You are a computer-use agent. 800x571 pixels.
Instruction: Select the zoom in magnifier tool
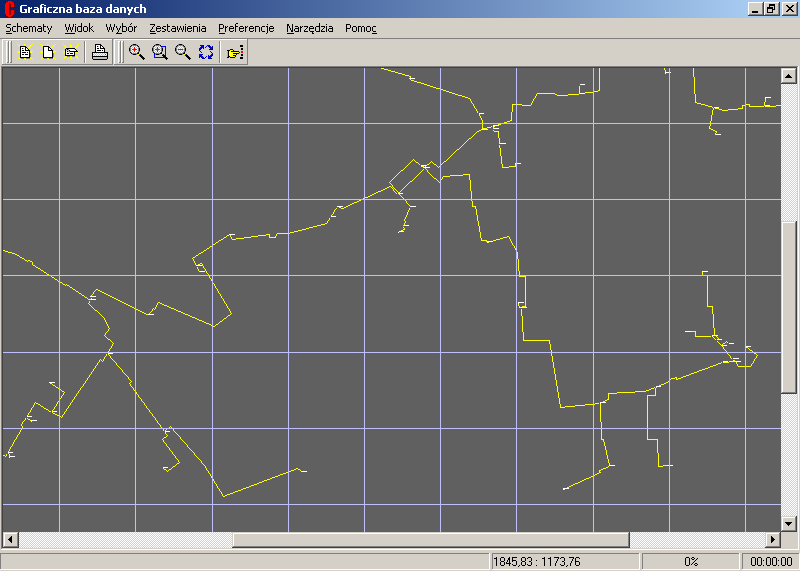click(137, 53)
